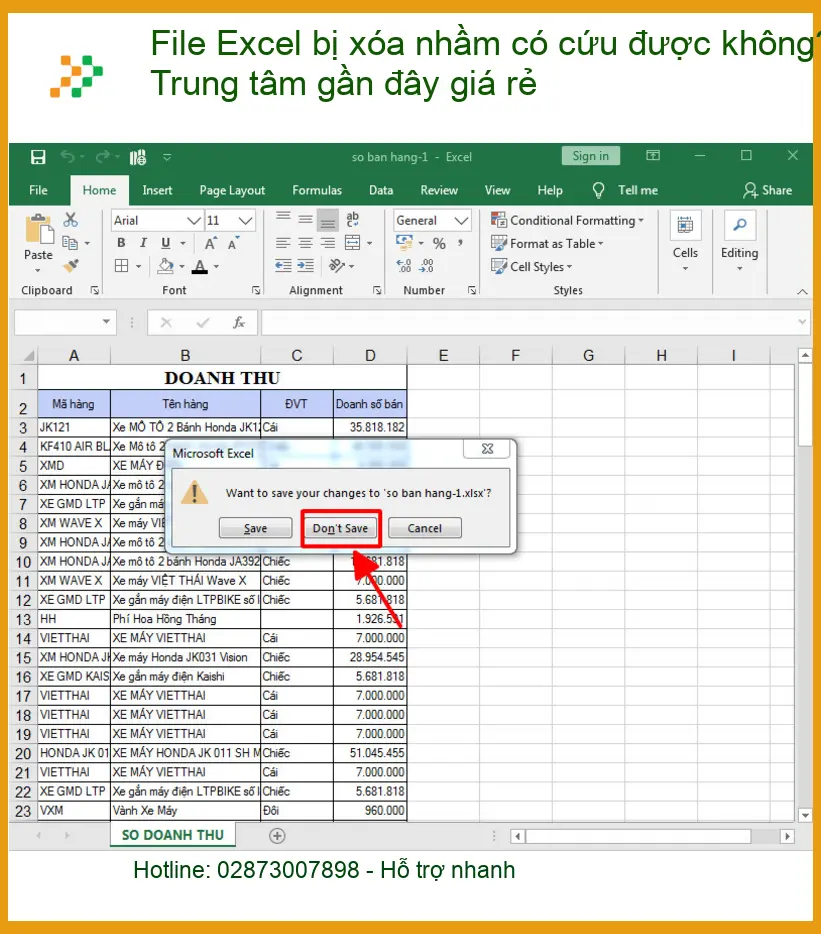
Task: Click the Merge & Center icon
Action: 353,243
